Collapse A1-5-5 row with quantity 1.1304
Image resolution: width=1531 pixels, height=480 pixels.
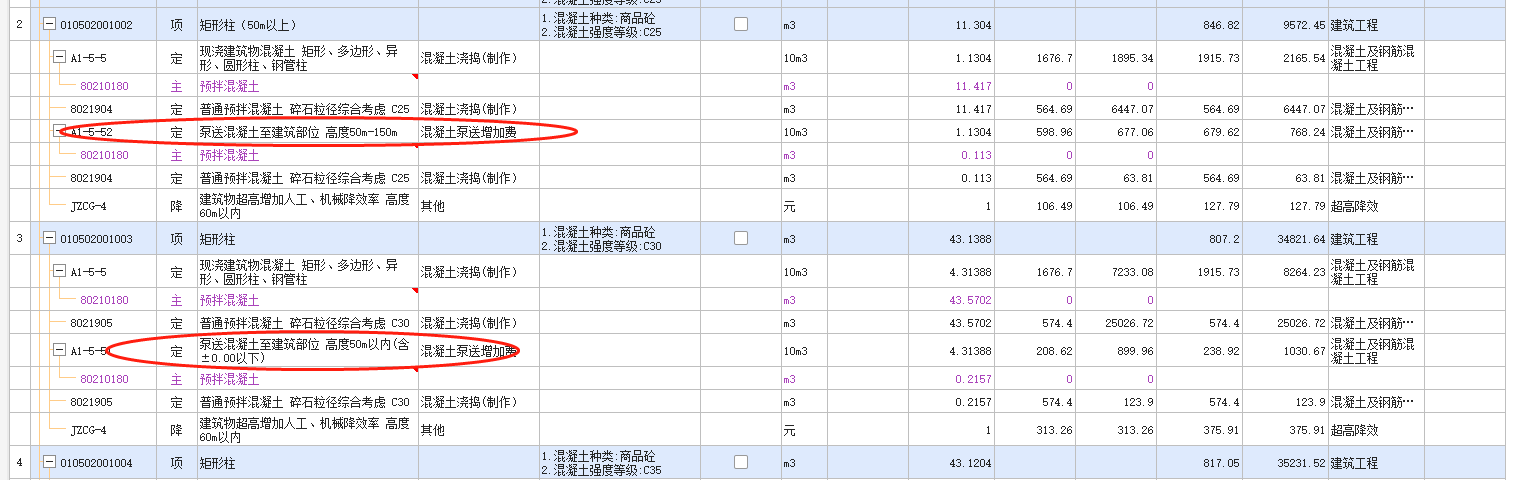pos(59,57)
